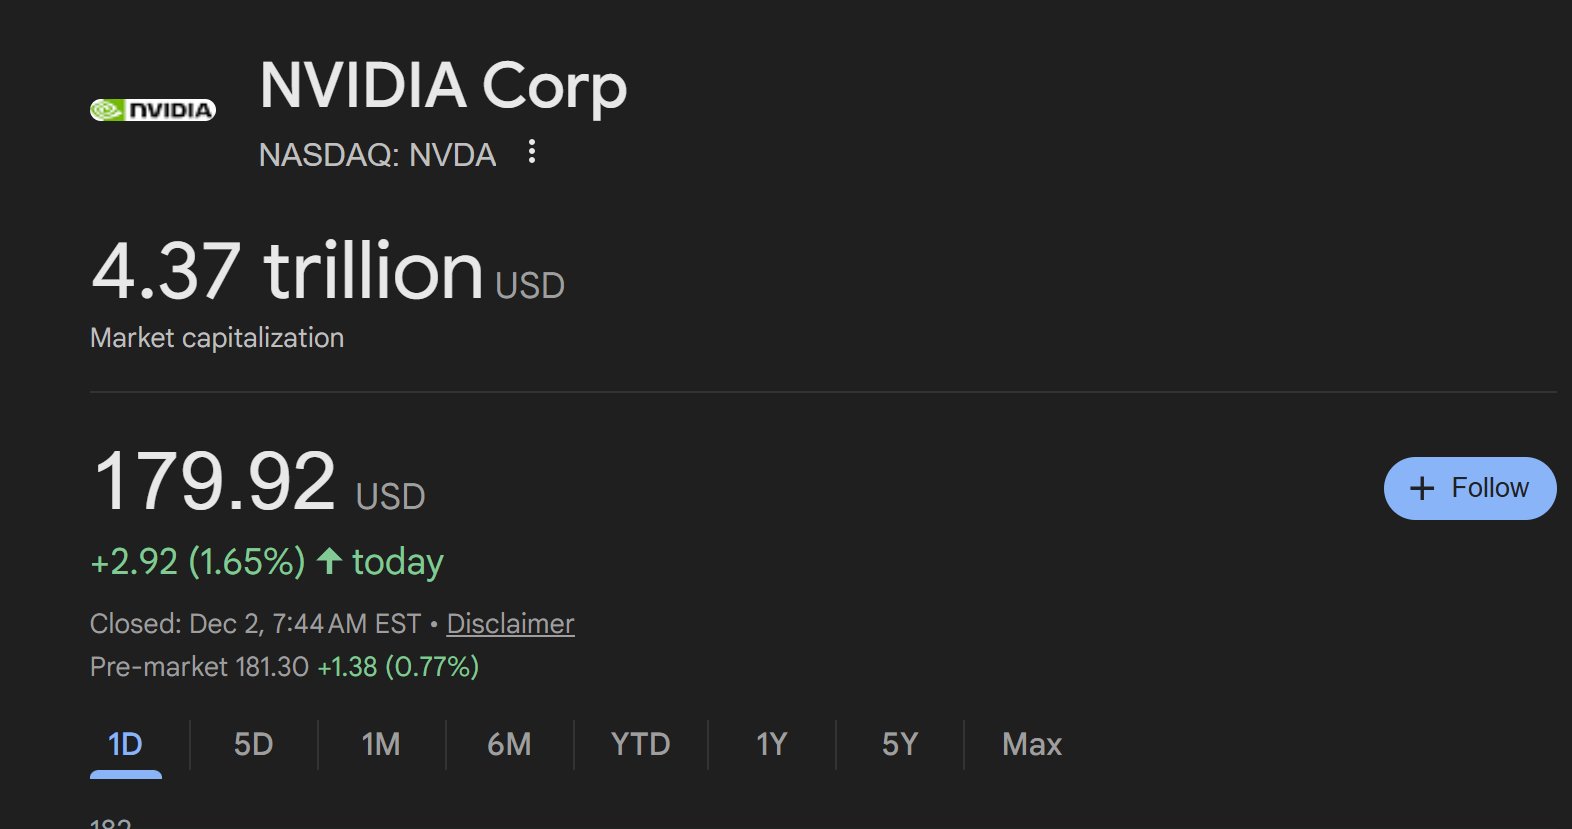Image resolution: width=1572 pixels, height=829 pixels.
Task: Click the NVIDIA company logo
Action: click(x=152, y=109)
